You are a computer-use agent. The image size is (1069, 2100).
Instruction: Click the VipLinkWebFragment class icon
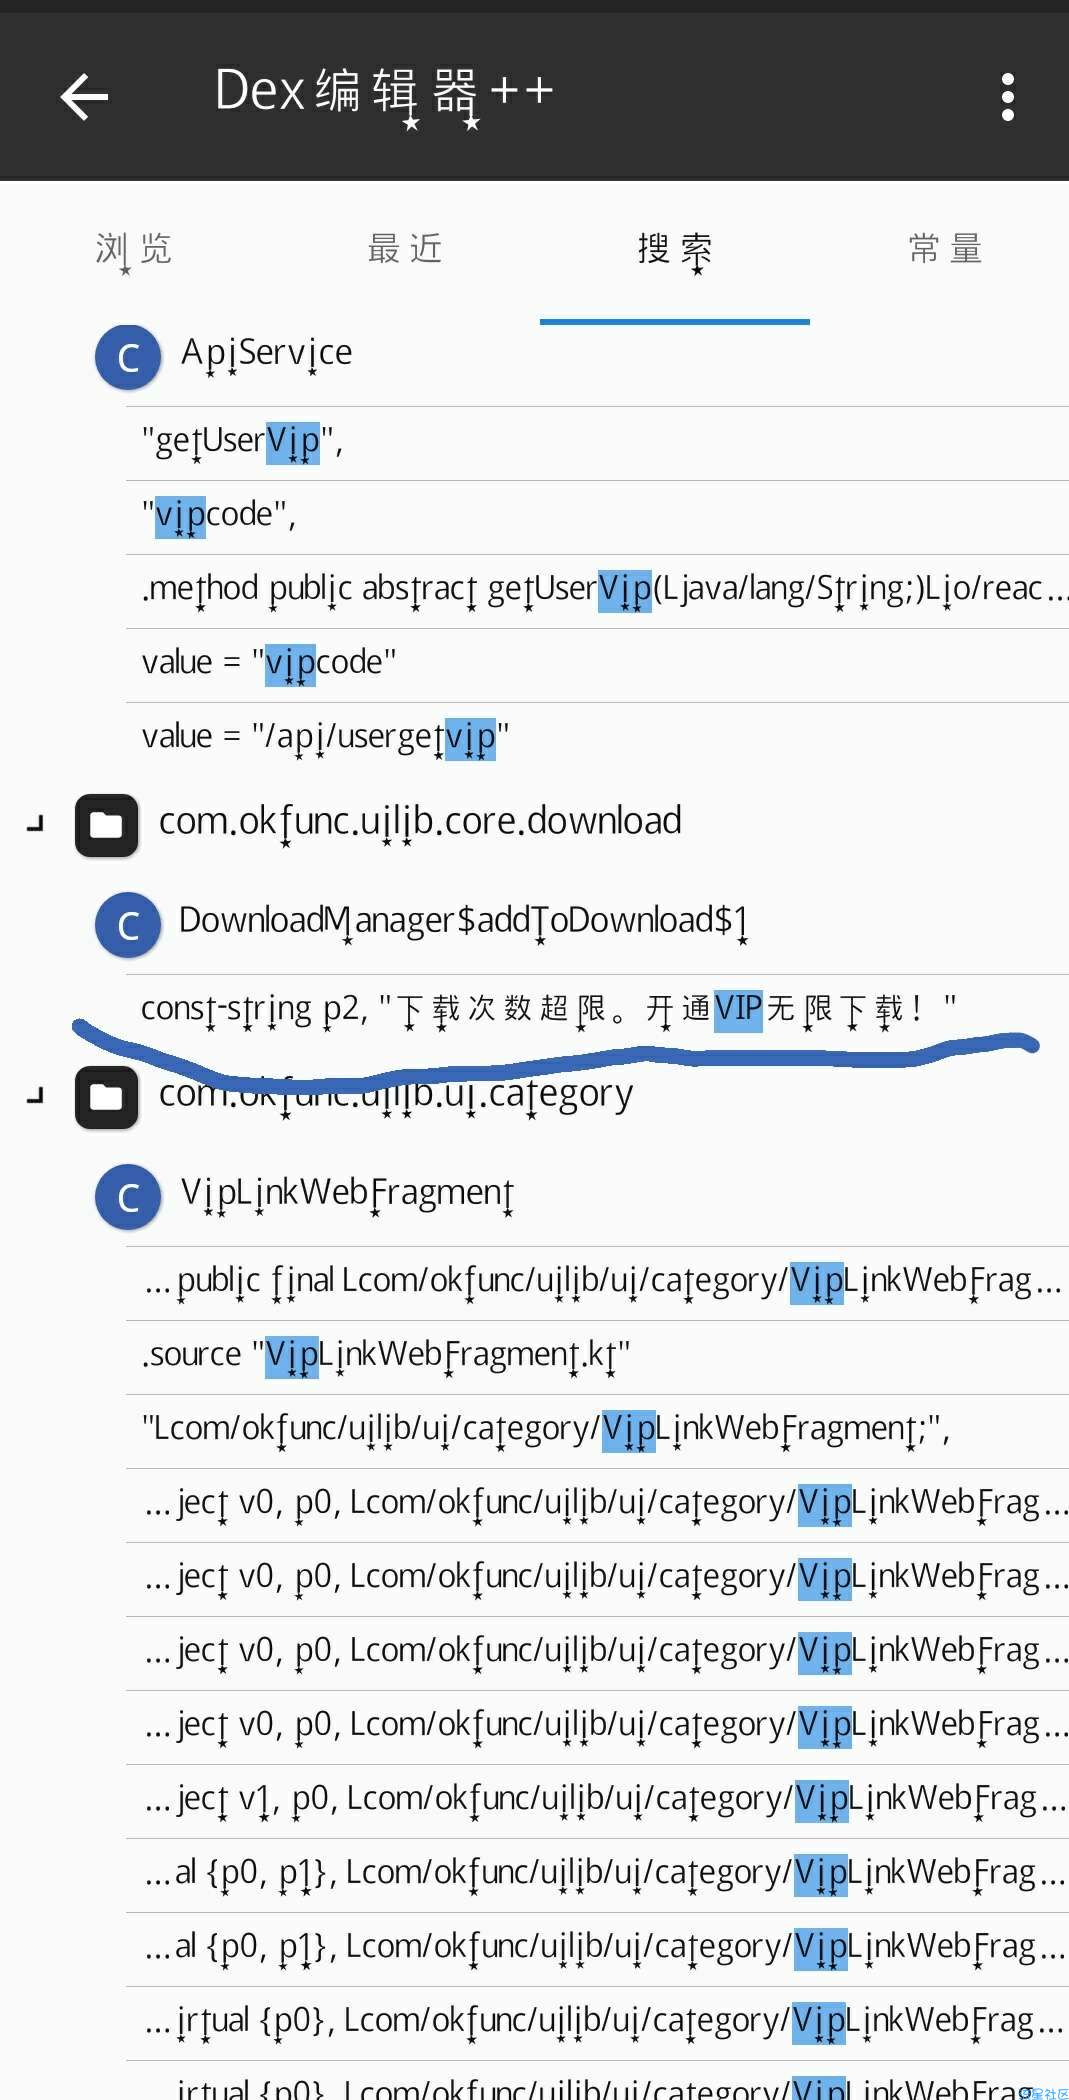point(128,1197)
